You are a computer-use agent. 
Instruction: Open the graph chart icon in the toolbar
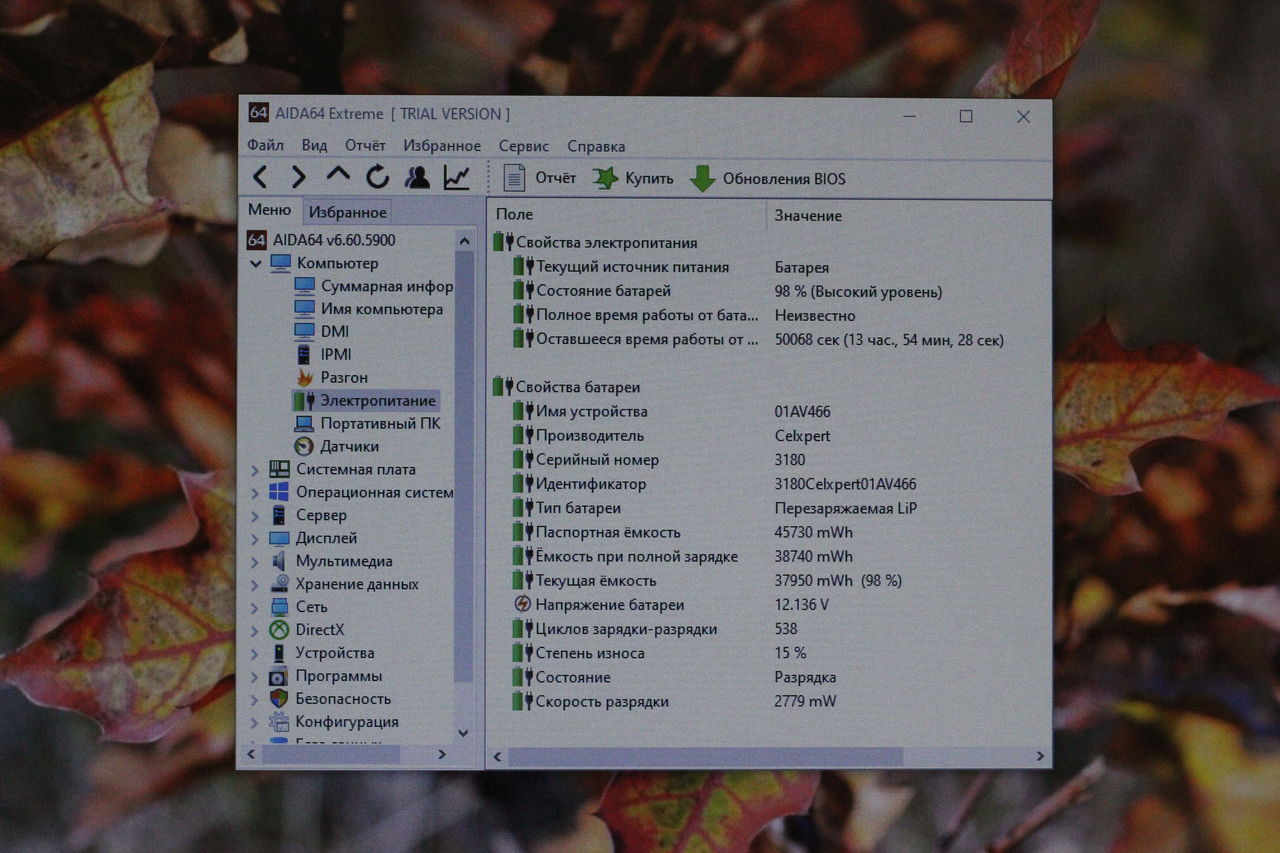click(x=457, y=178)
